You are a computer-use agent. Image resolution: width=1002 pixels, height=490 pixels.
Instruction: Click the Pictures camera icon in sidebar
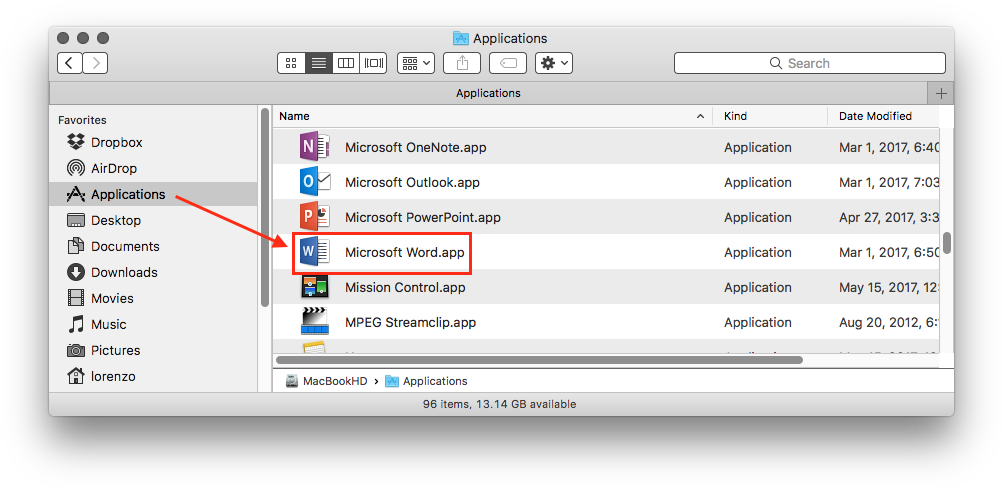(75, 350)
